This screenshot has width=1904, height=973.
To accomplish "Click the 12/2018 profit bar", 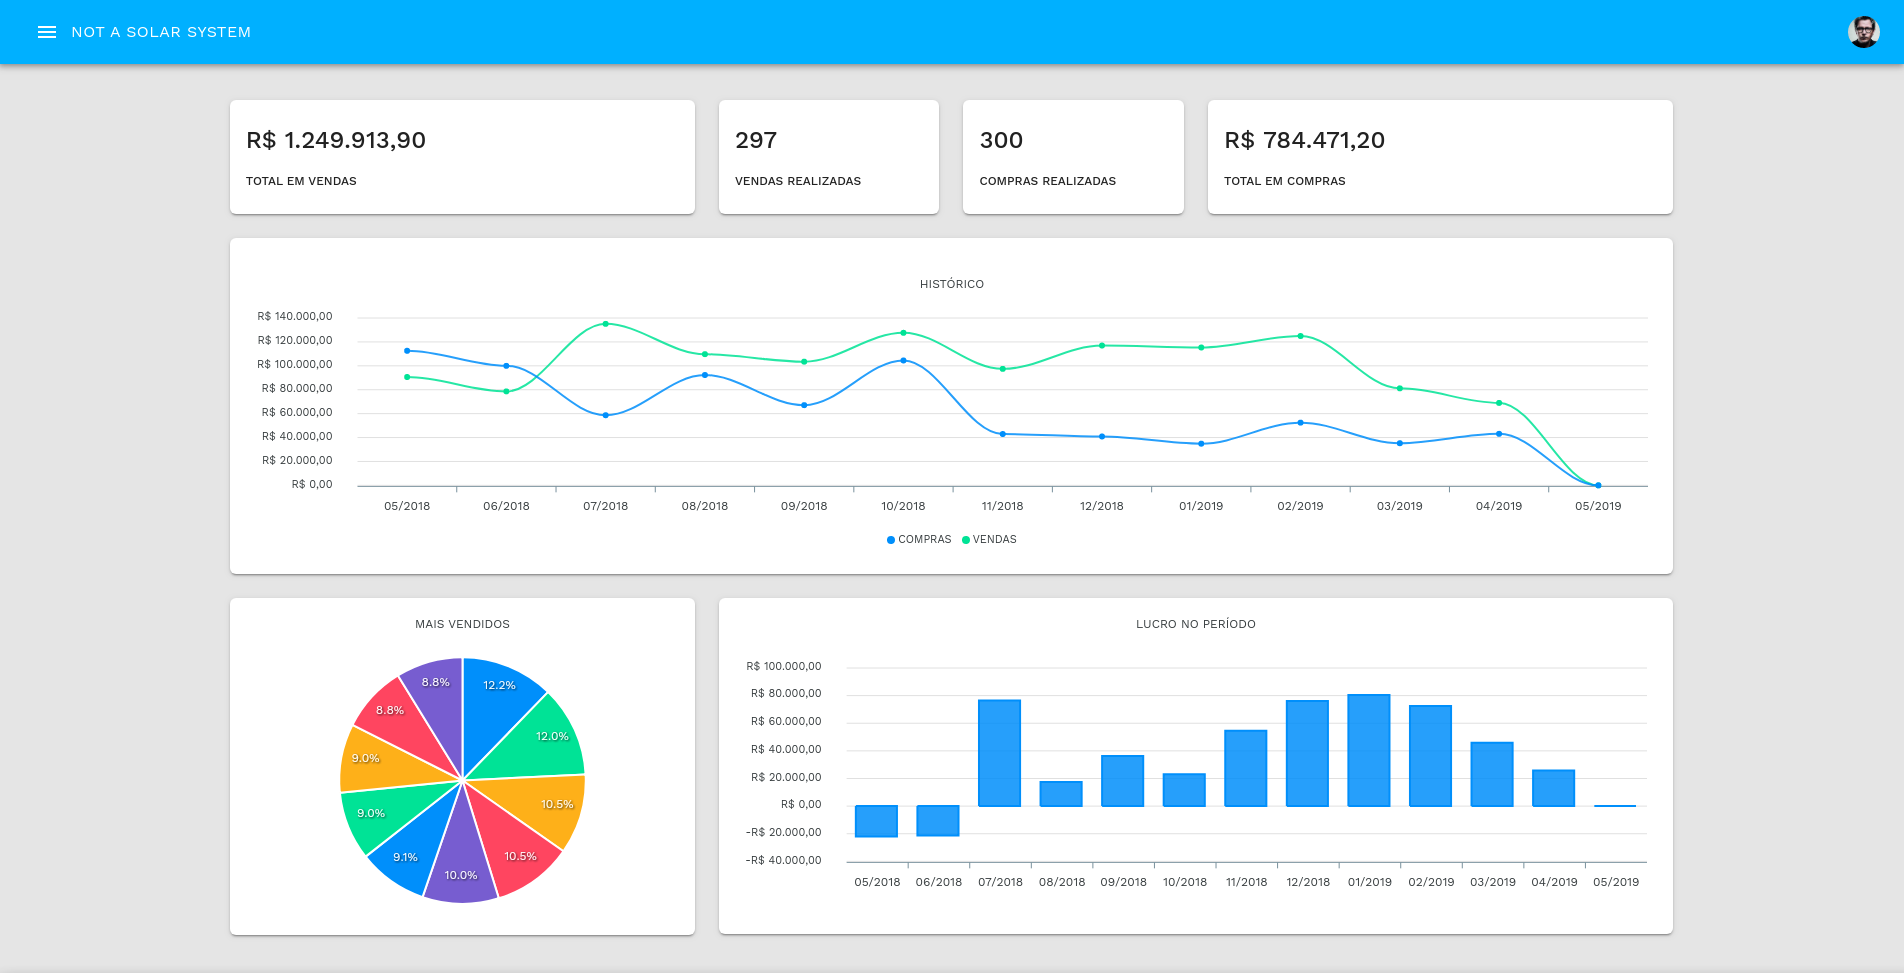I will click(x=1307, y=753).
